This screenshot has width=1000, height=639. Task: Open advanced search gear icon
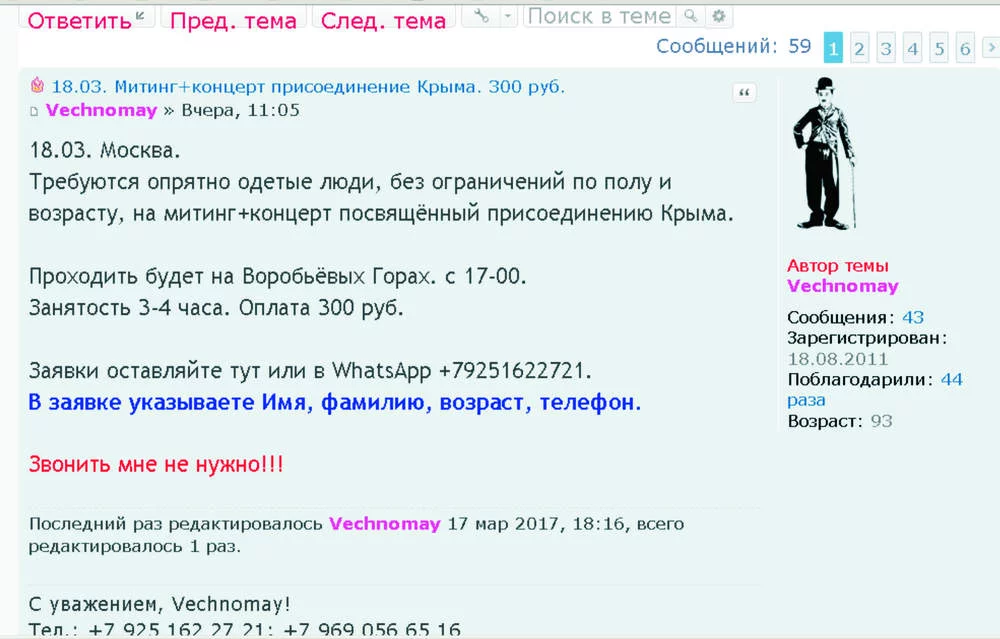point(719,16)
